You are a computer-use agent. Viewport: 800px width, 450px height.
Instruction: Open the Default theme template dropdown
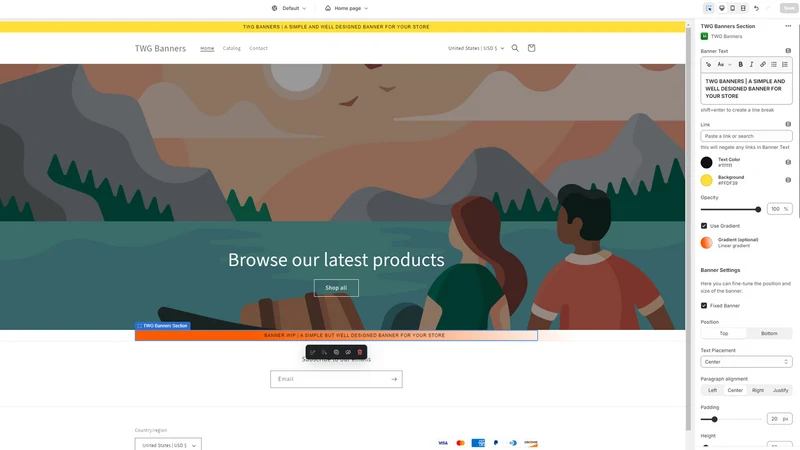289,8
